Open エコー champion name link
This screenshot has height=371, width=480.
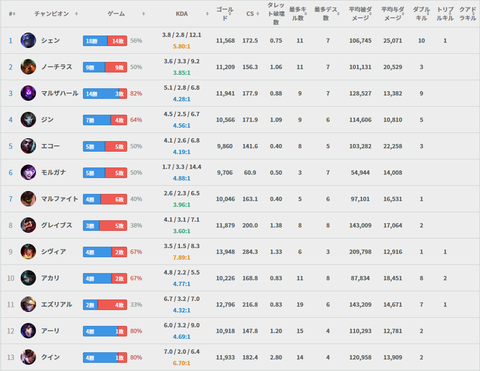pos(50,146)
